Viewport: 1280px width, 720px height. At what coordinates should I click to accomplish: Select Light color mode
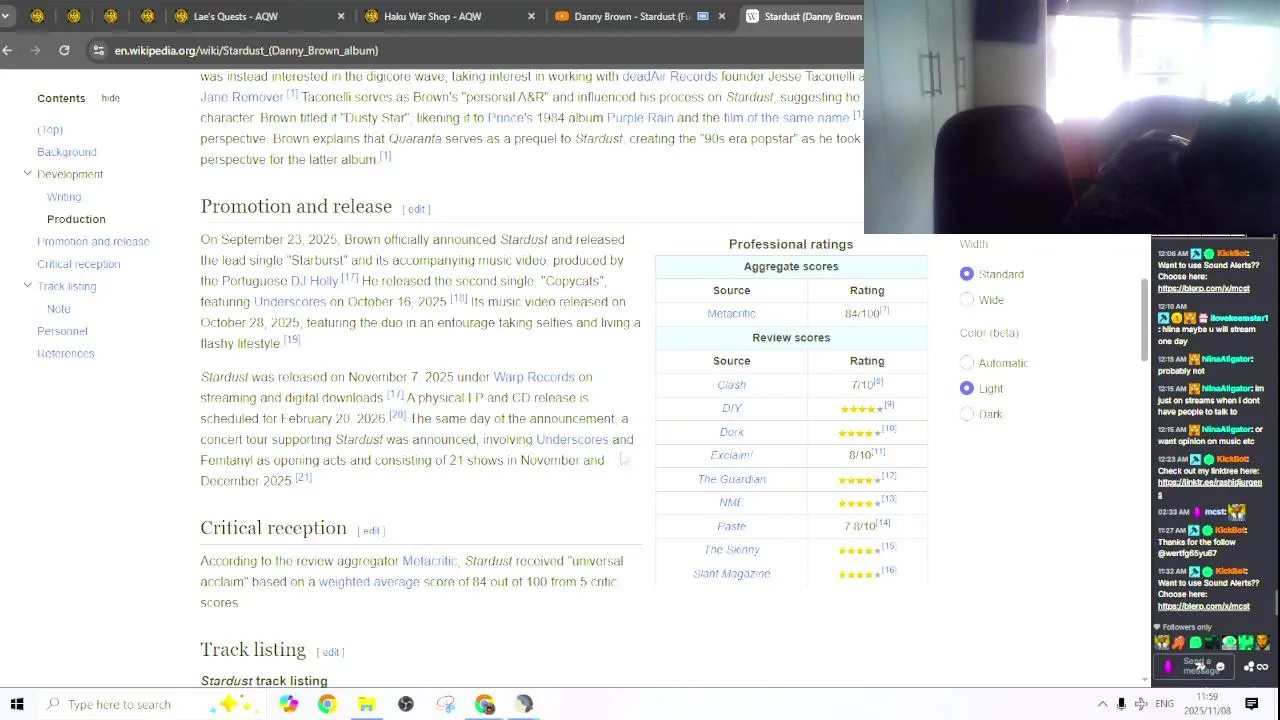coord(966,388)
